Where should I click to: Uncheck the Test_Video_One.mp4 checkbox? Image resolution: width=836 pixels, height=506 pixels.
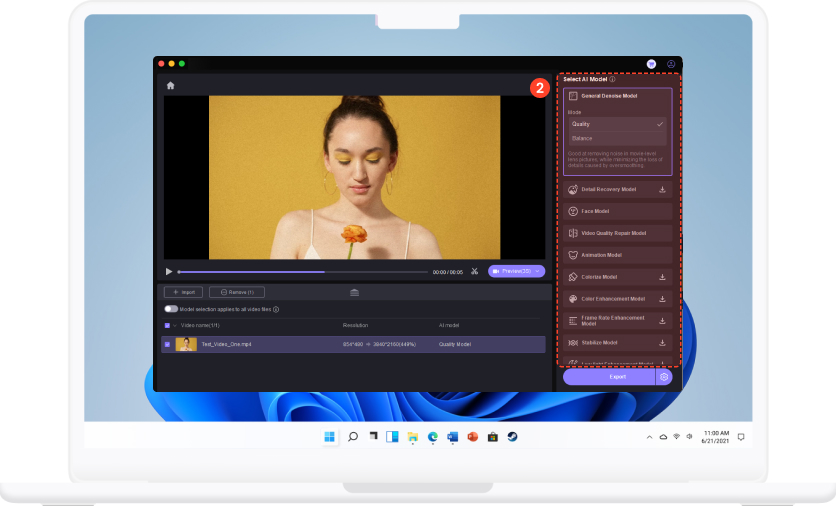point(167,344)
